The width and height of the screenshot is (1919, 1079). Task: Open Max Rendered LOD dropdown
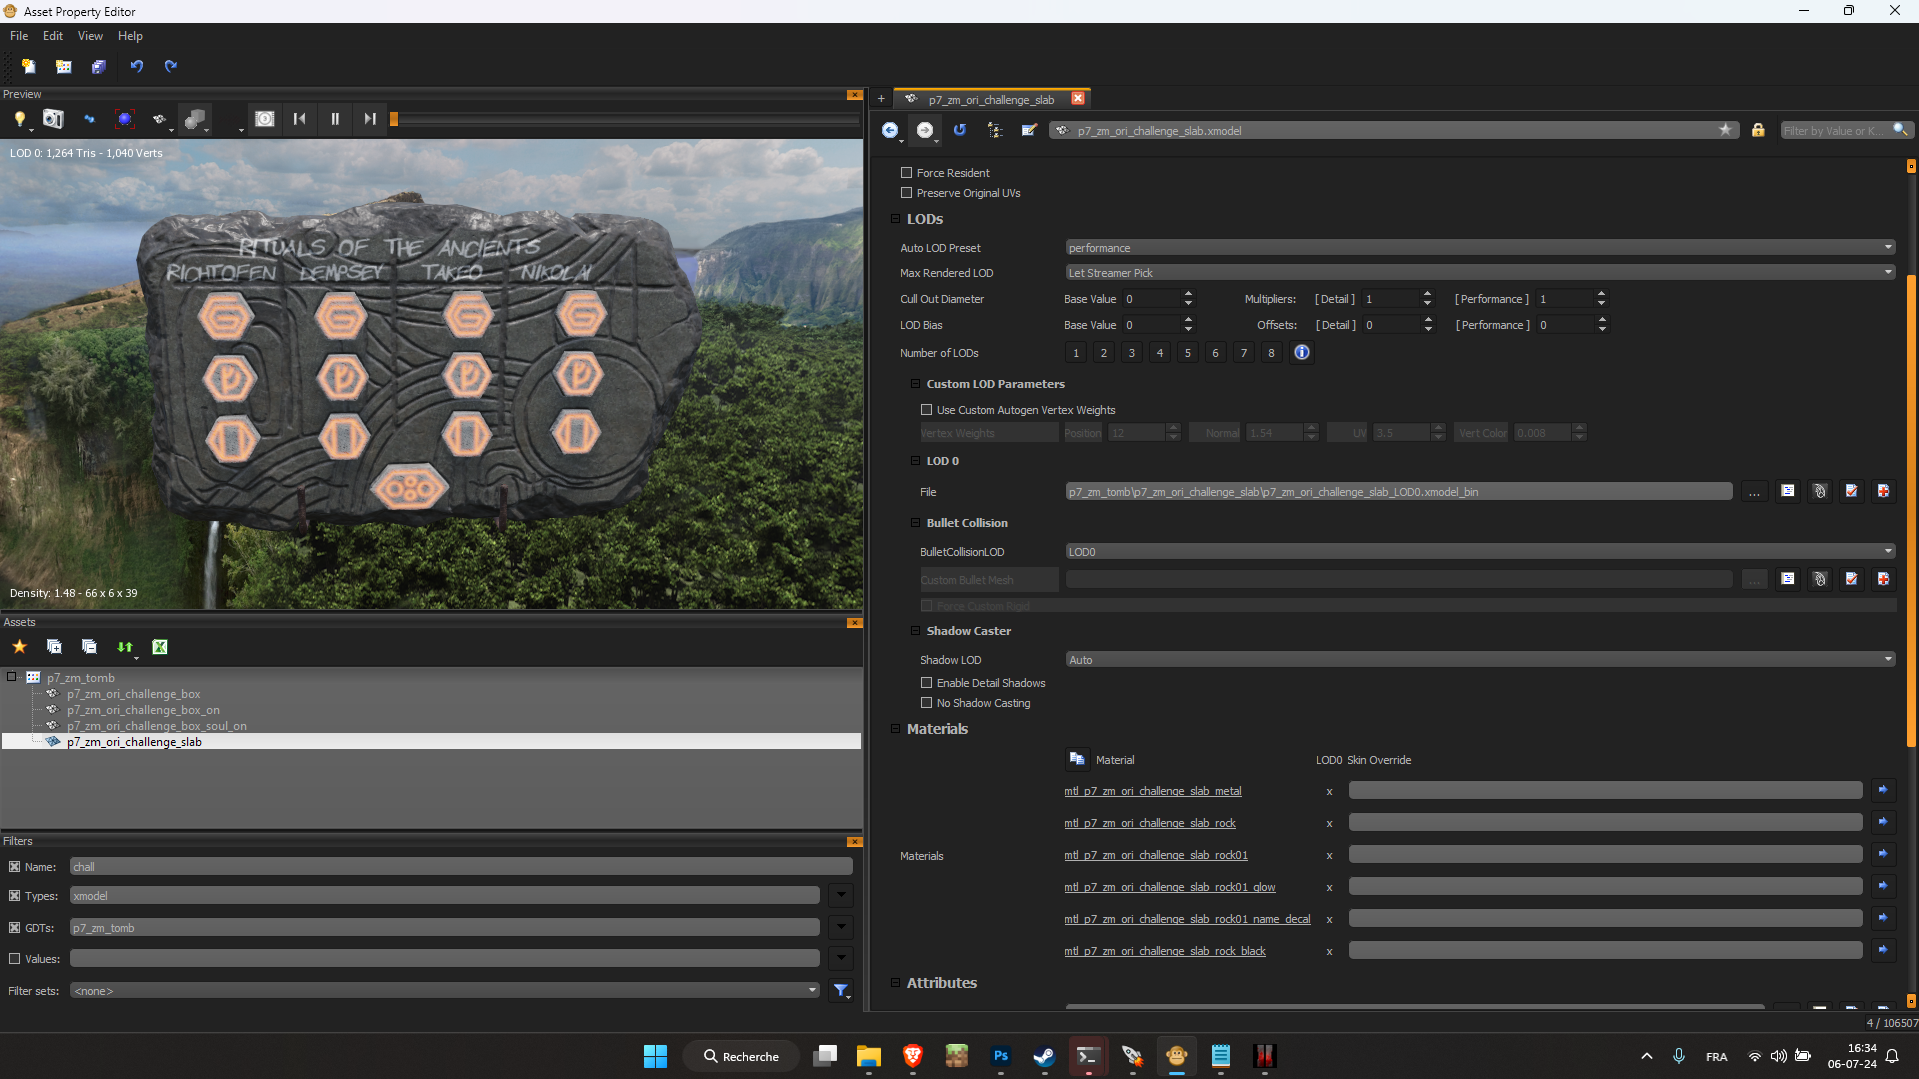pos(1480,273)
